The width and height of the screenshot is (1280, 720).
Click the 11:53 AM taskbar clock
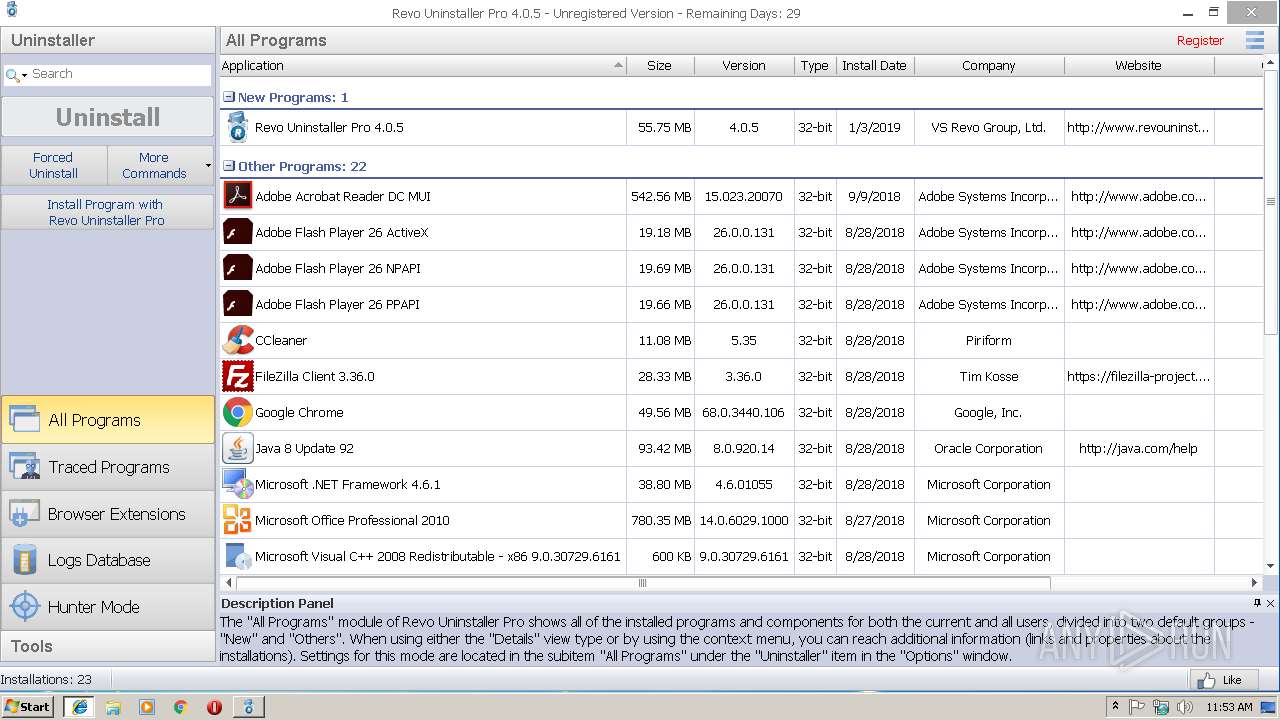(1229, 707)
